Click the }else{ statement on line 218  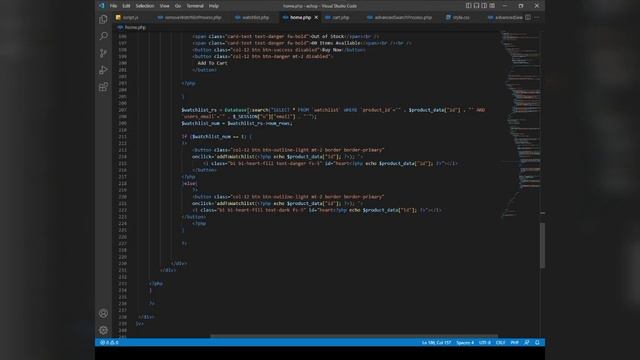(189, 183)
